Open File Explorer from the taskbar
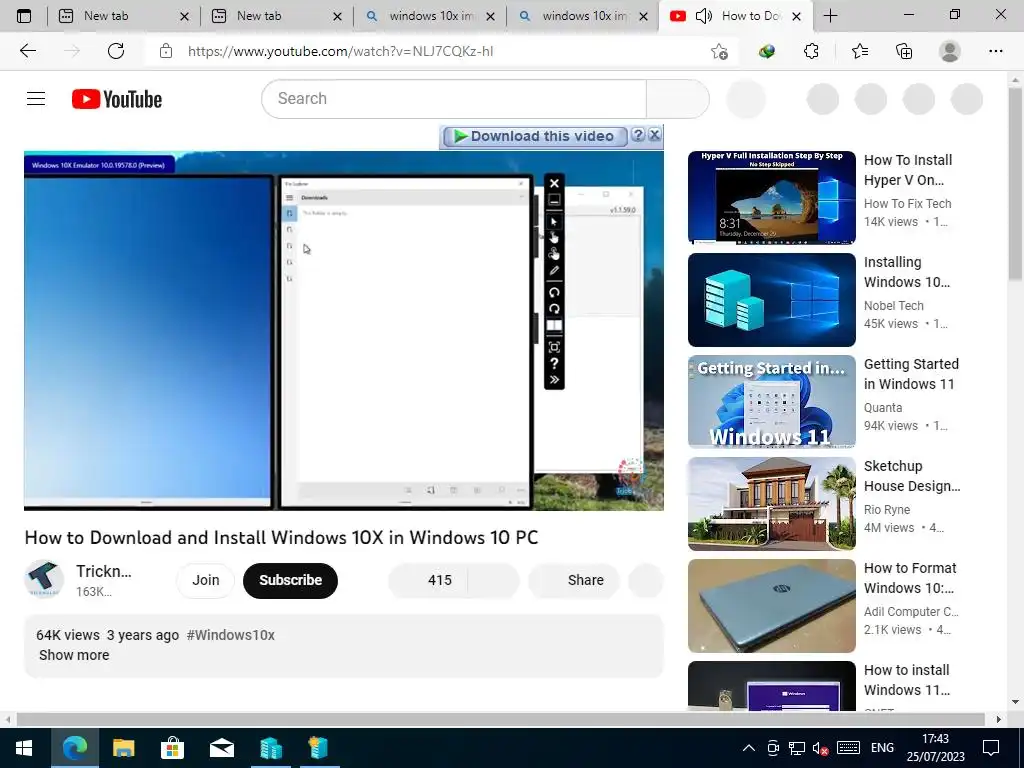Image resolution: width=1024 pixels, height=768 pixels. click(x=123, y=748)
